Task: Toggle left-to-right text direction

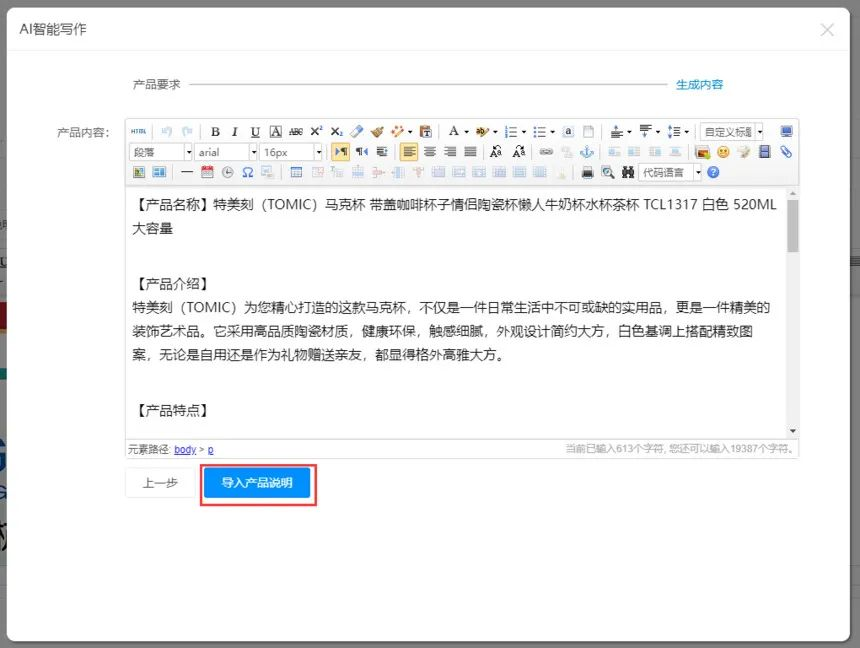Action: (x=341, y=152)
